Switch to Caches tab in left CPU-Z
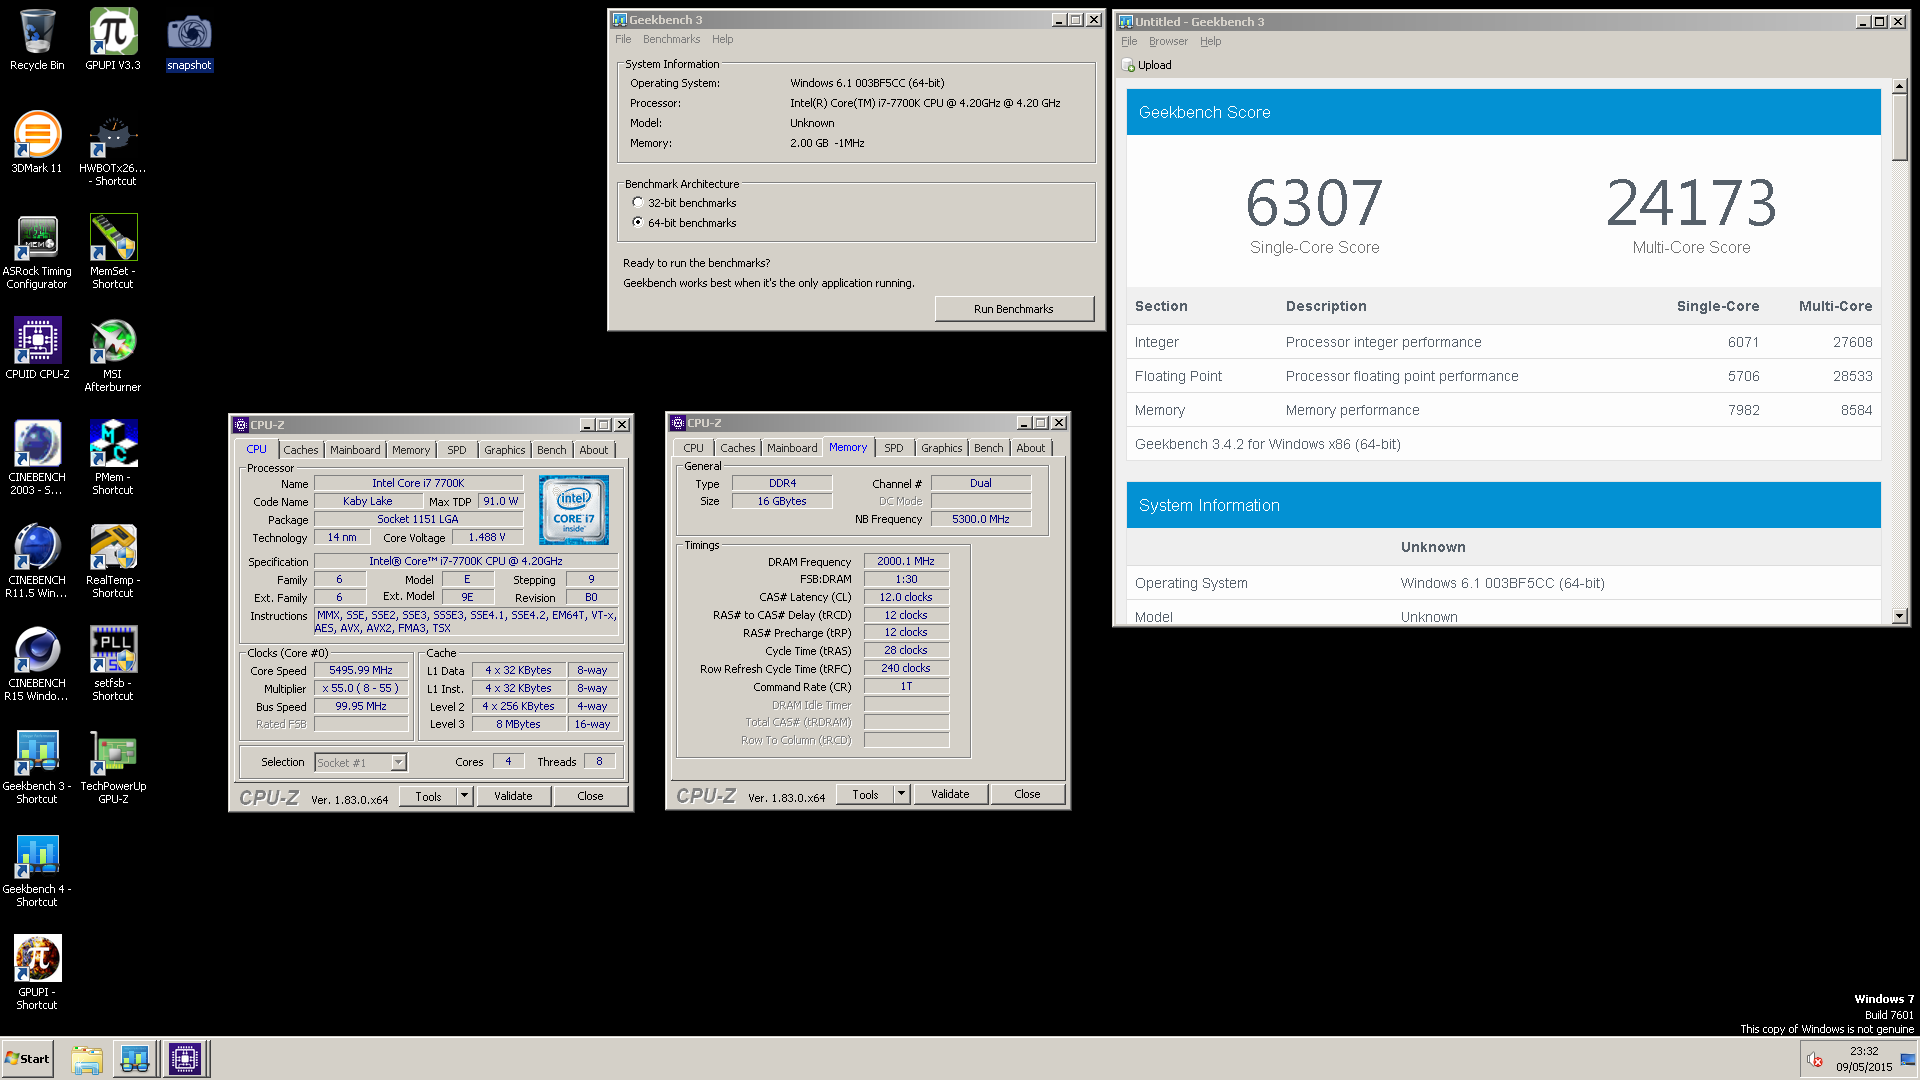 click(x=300, y=450)
